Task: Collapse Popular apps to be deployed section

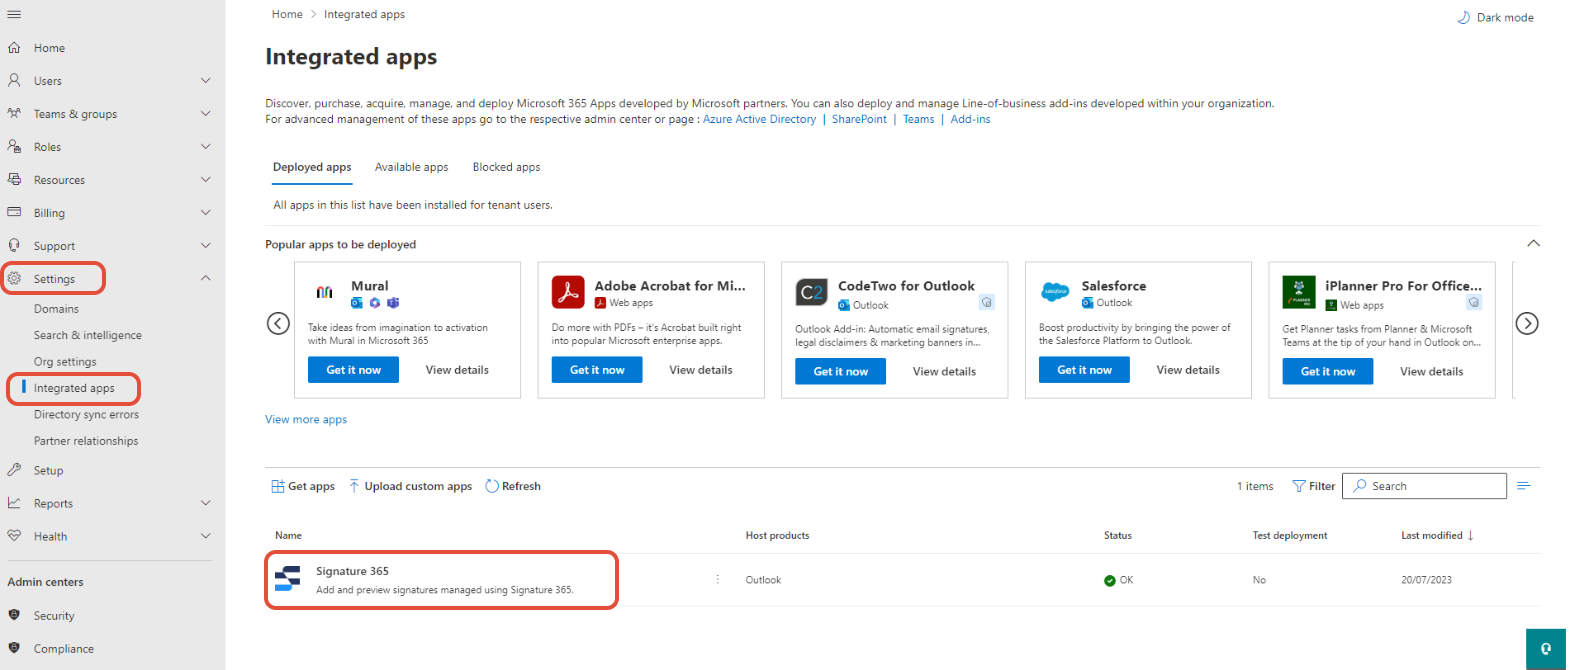Action: click(x=1533, y=243)
